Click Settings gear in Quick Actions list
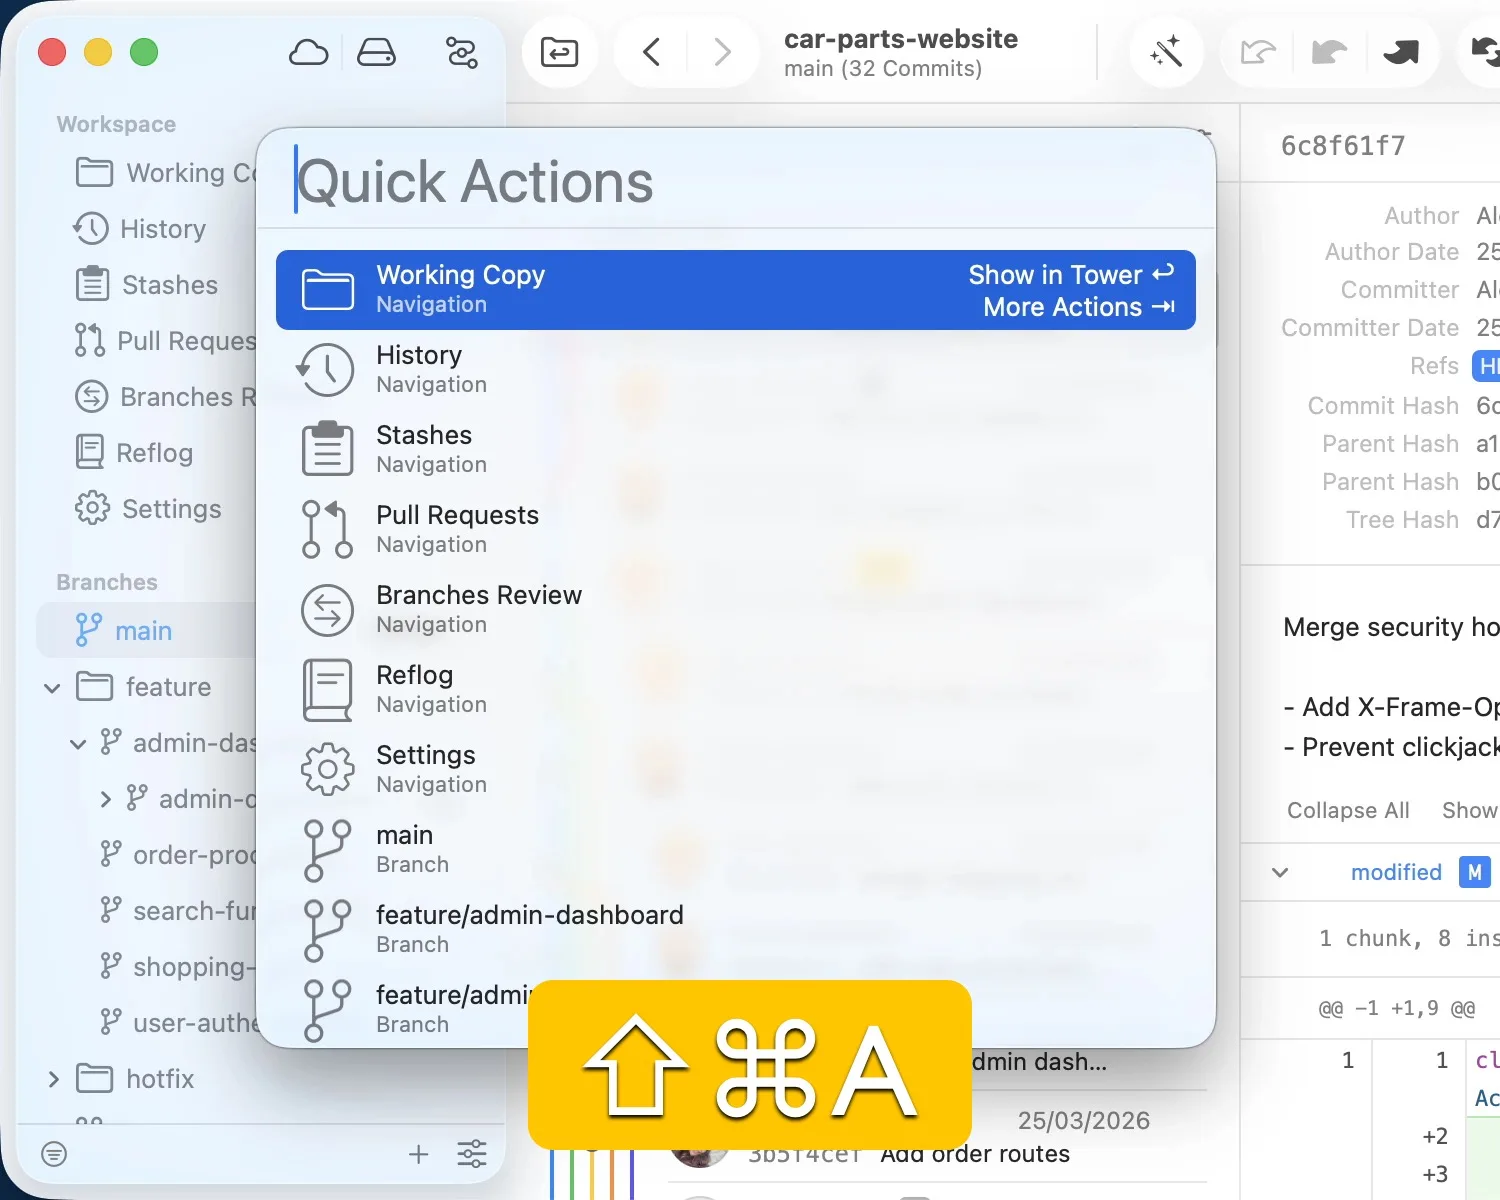This screenshot has width=1500, height=1200. [x=327, y=769]
